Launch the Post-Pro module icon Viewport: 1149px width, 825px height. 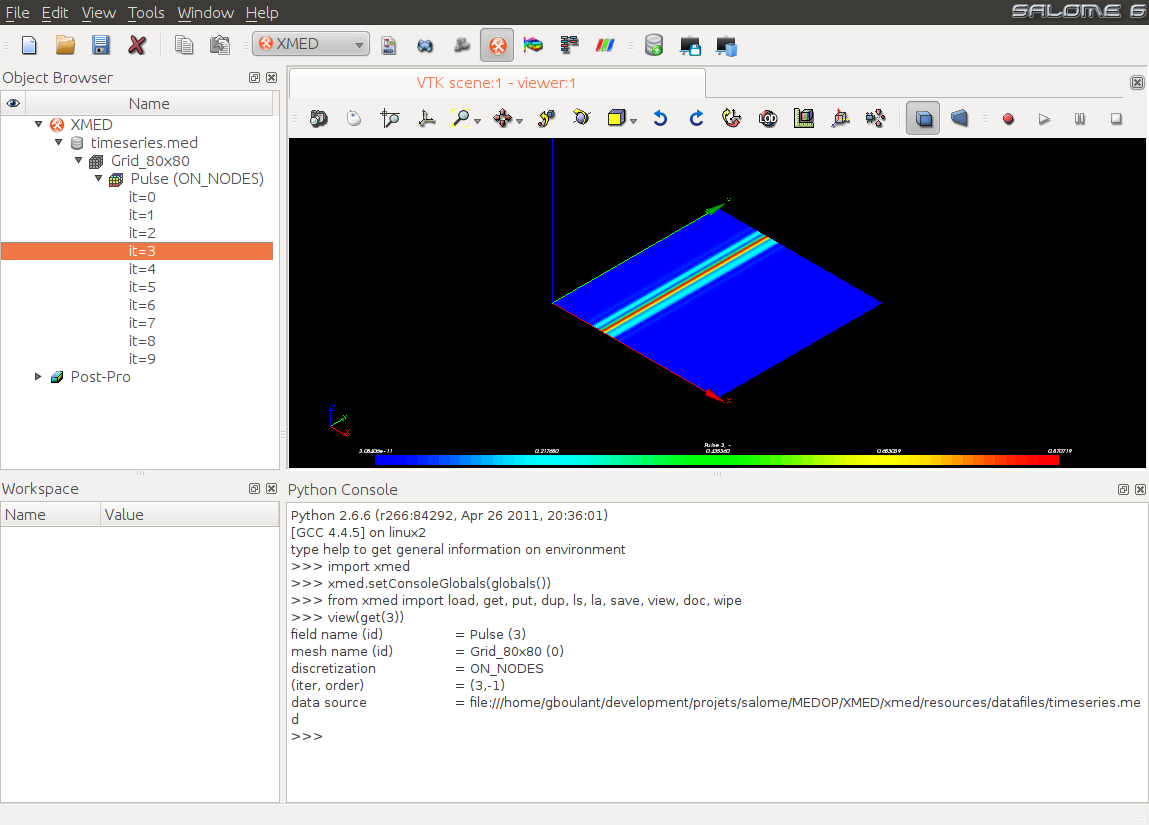(x=533, y=45)
